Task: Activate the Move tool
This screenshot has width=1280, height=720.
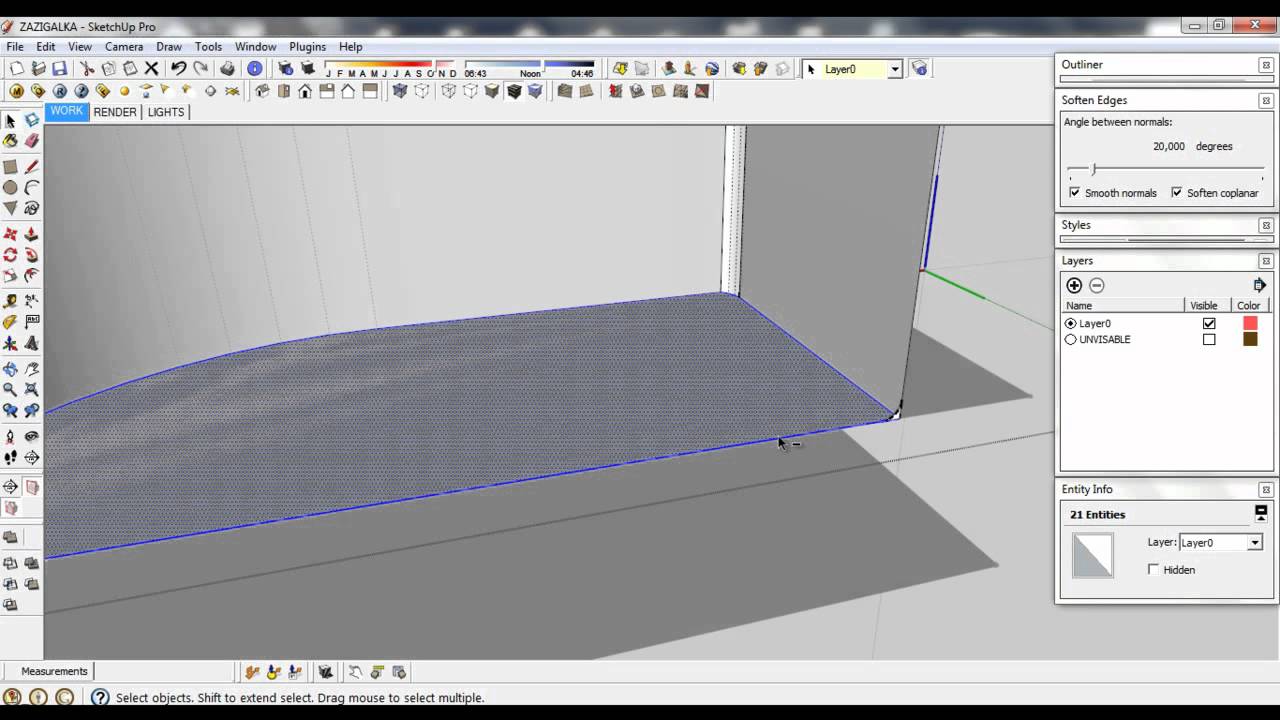Action: tap(10, 234)
